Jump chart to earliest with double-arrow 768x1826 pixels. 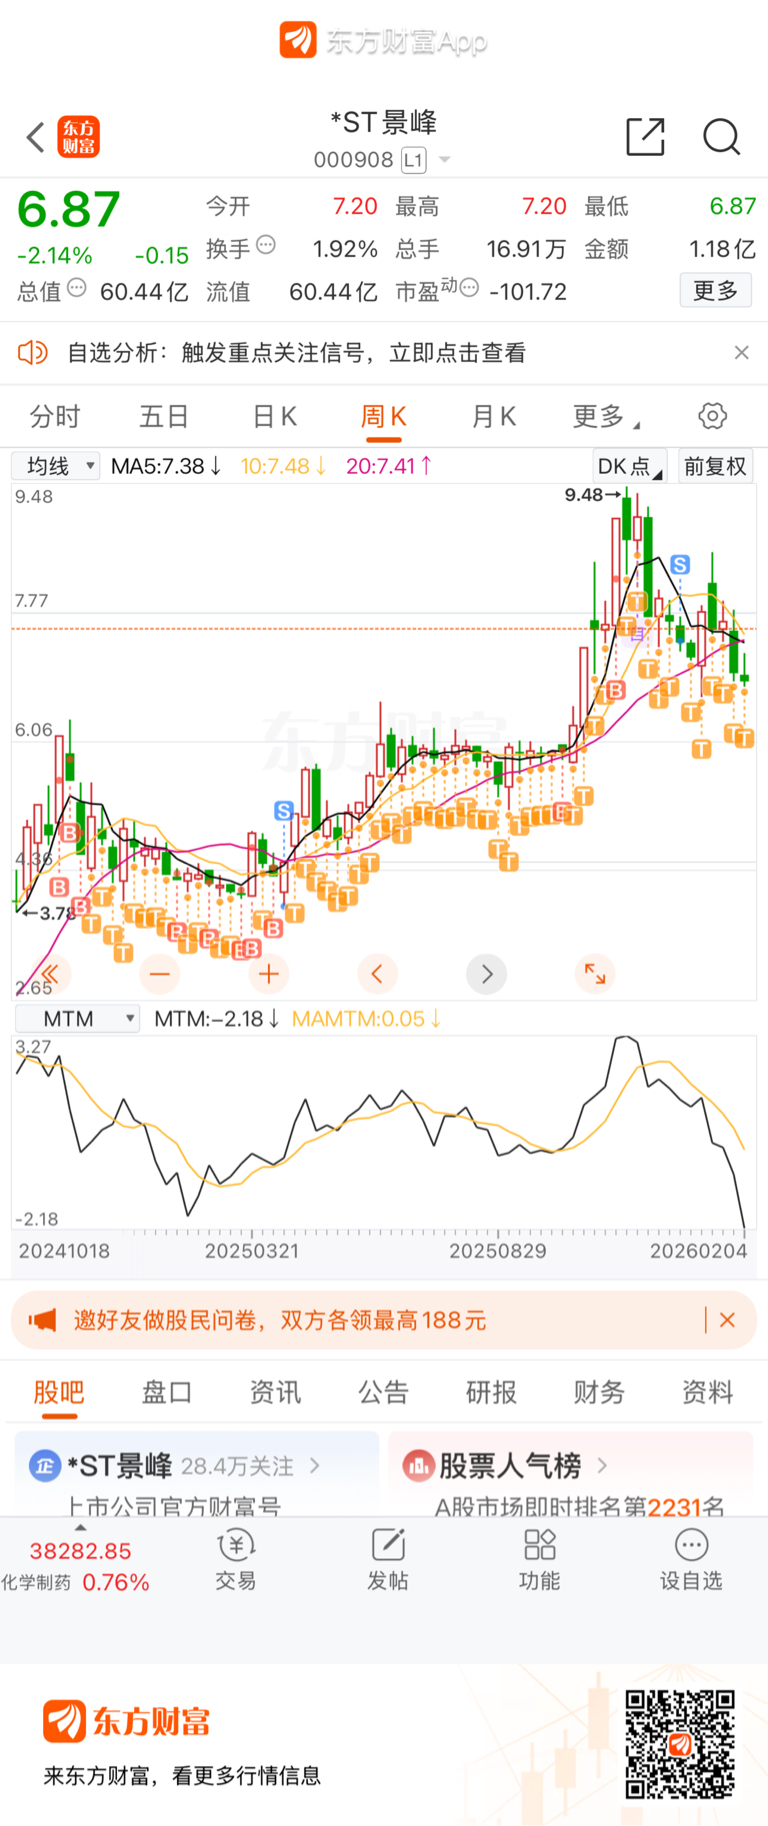pos(50,973)
